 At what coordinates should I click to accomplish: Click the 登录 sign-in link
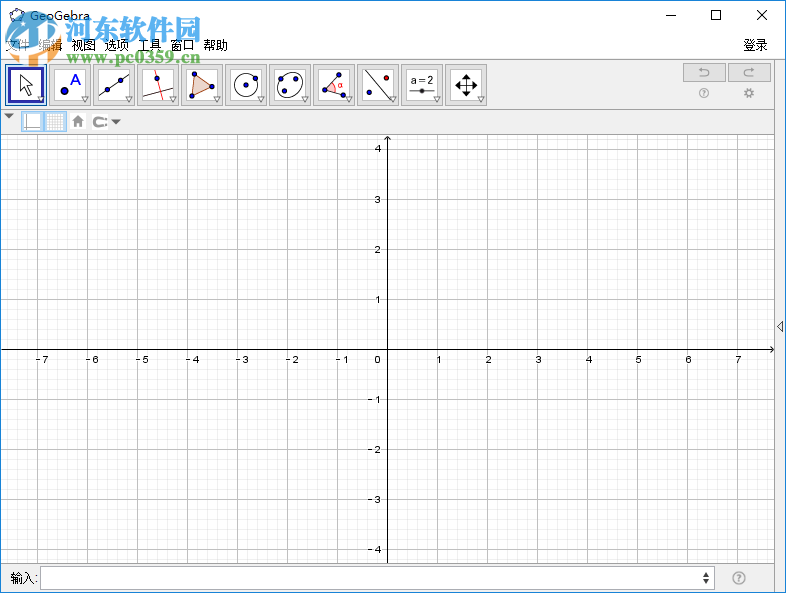pyautogui.click(x=755, y=45)
